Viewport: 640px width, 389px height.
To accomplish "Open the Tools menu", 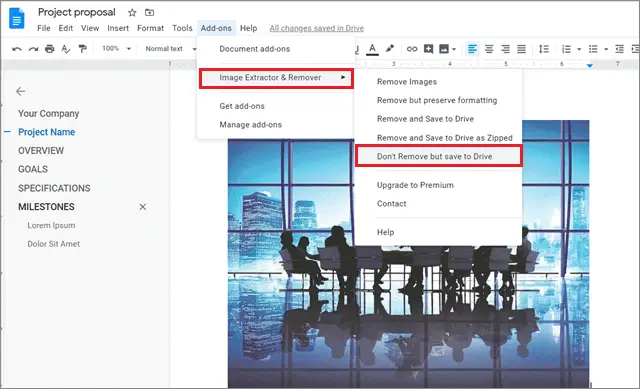I will 182,28.
